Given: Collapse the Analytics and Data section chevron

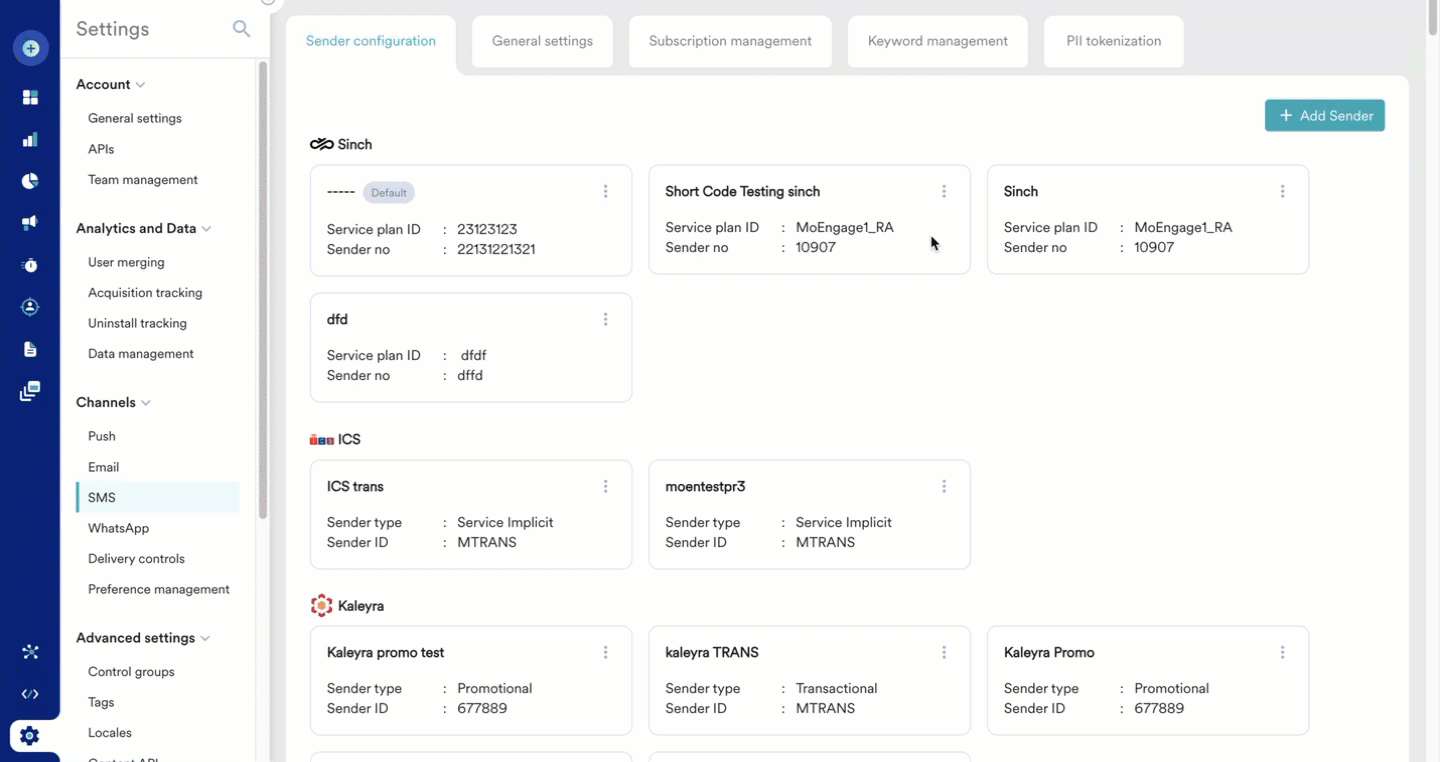Looking at the screenshot, I should pyautogui.click(x=207, y=229).
